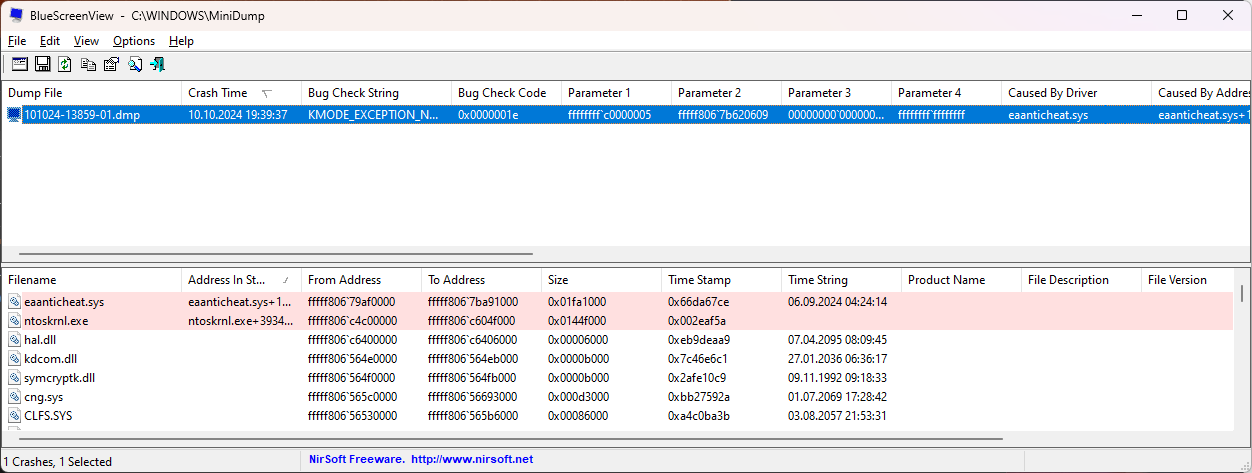1252x473 pixels.
Task: Sort lower pane by Size header
Action: point(602,280)
